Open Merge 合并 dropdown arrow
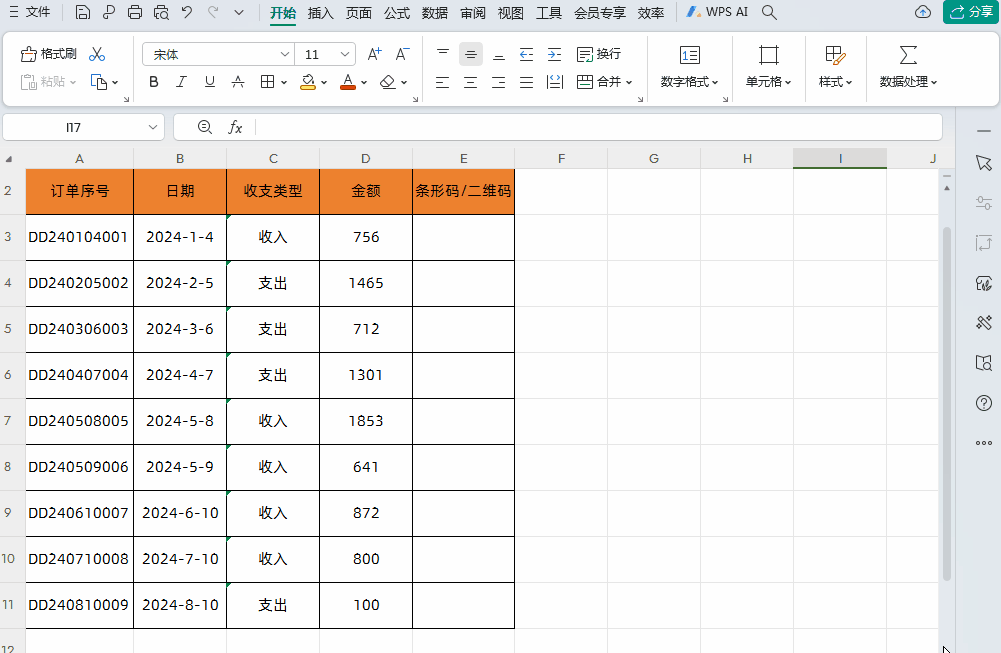Viewport: 1001px width, 653px height. click(629, 82)
